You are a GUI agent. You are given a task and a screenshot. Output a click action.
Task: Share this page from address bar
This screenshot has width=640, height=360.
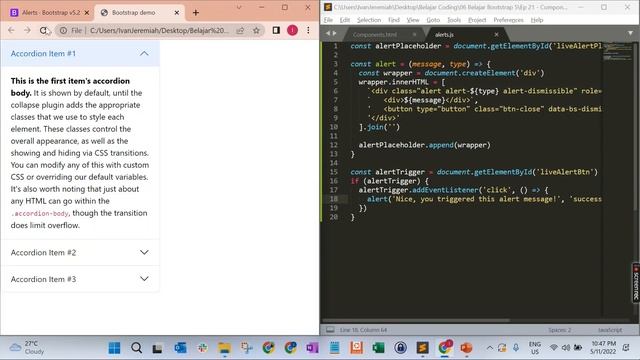click(240, 30)
